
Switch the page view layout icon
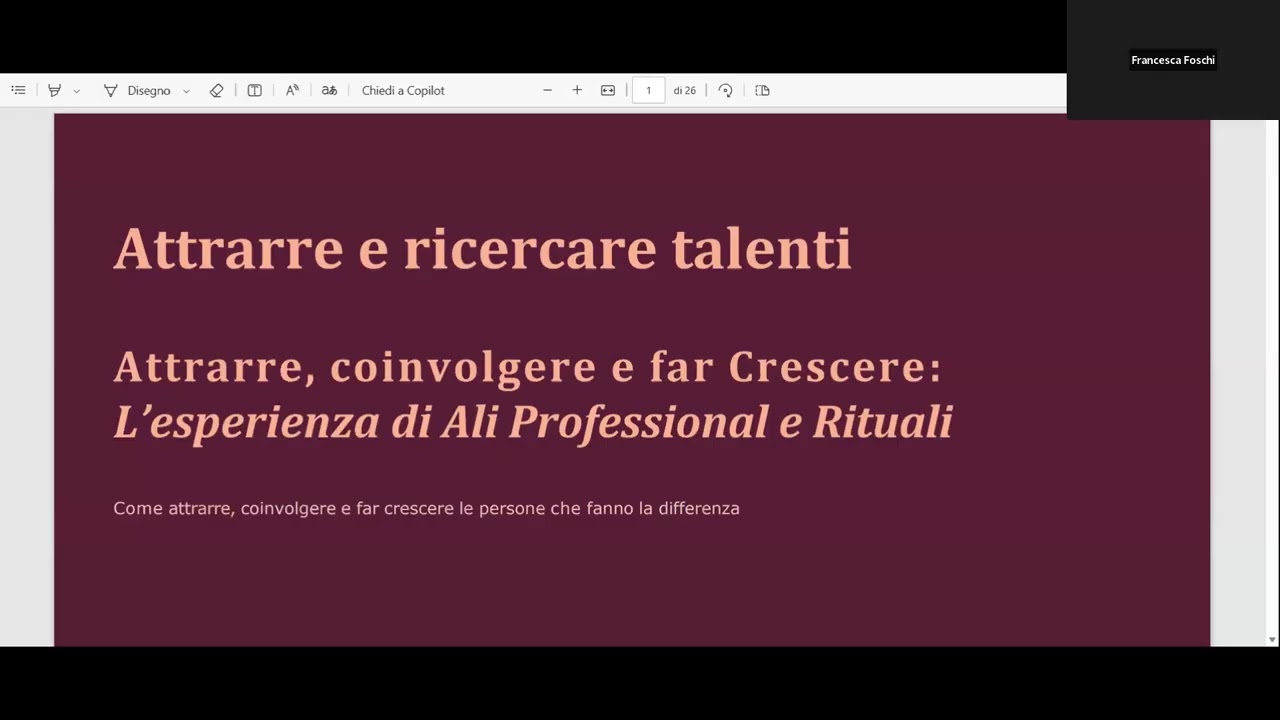(763, 90)
